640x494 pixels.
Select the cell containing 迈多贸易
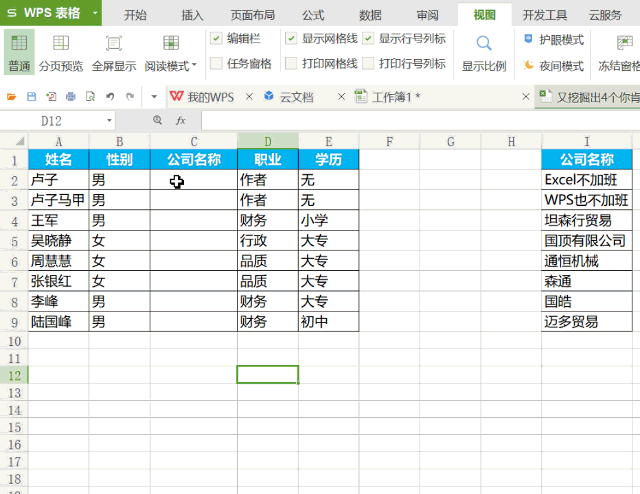[x=587, y=322]
